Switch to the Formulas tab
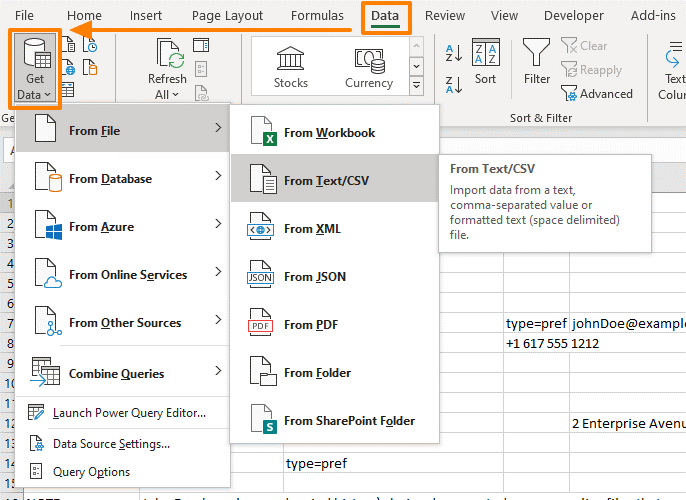 (x=317, y=16)
